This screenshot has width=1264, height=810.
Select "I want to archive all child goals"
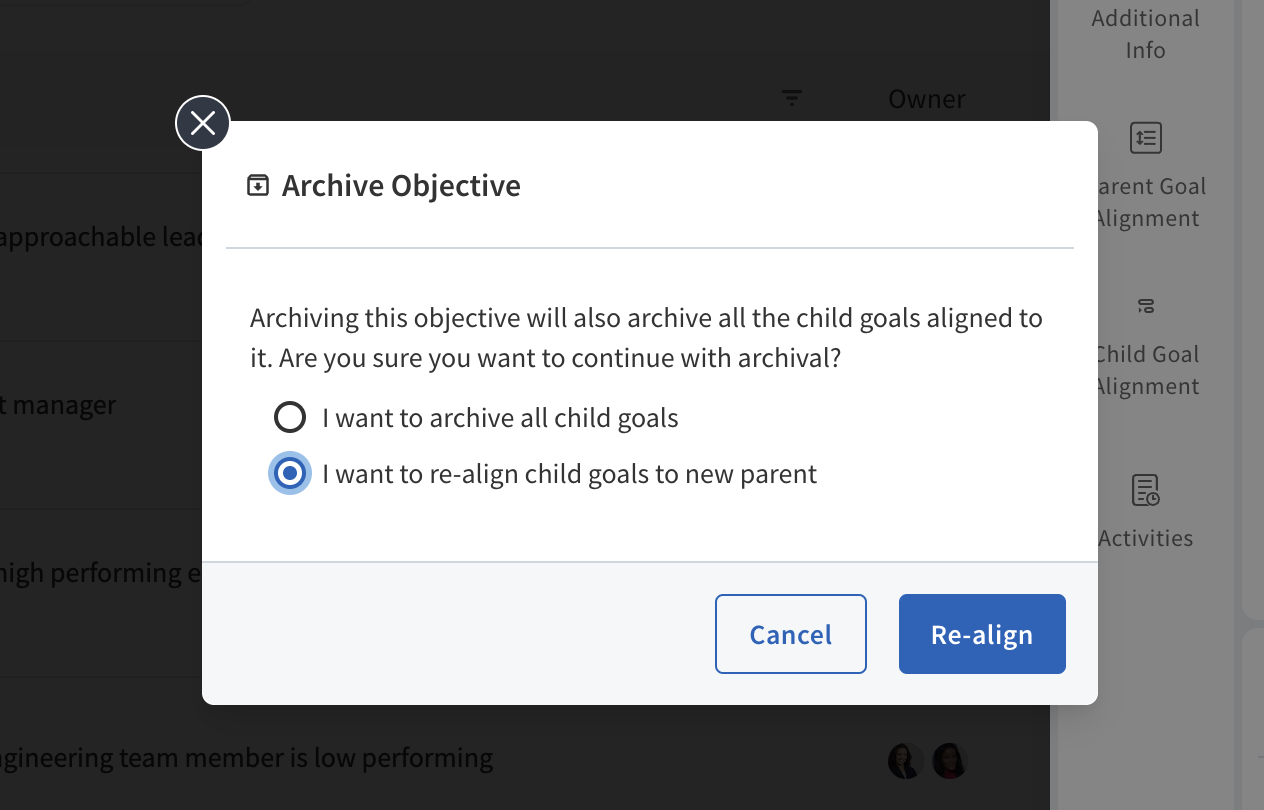(290, 417)
